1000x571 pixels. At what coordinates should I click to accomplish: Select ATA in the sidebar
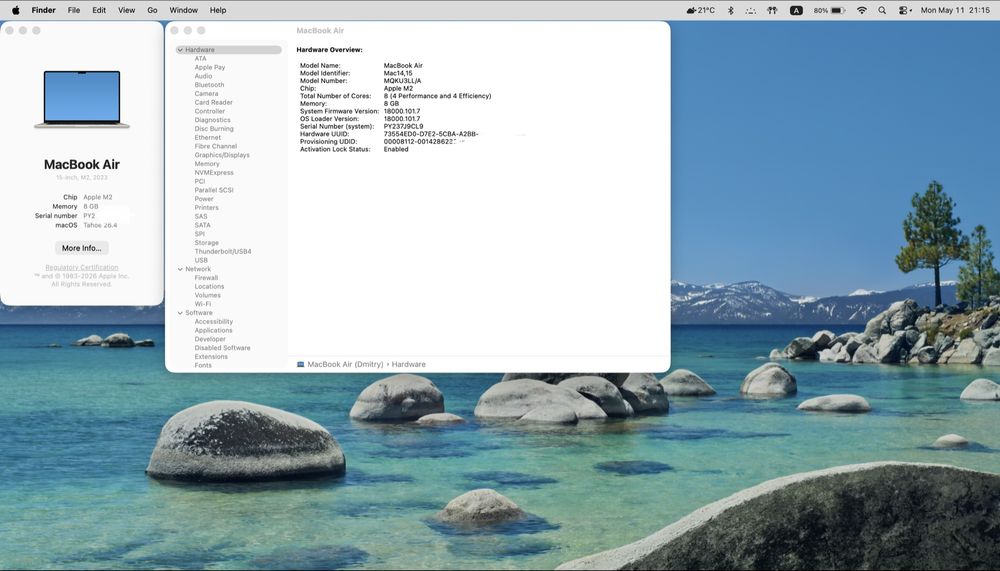(x=200, y=59)
